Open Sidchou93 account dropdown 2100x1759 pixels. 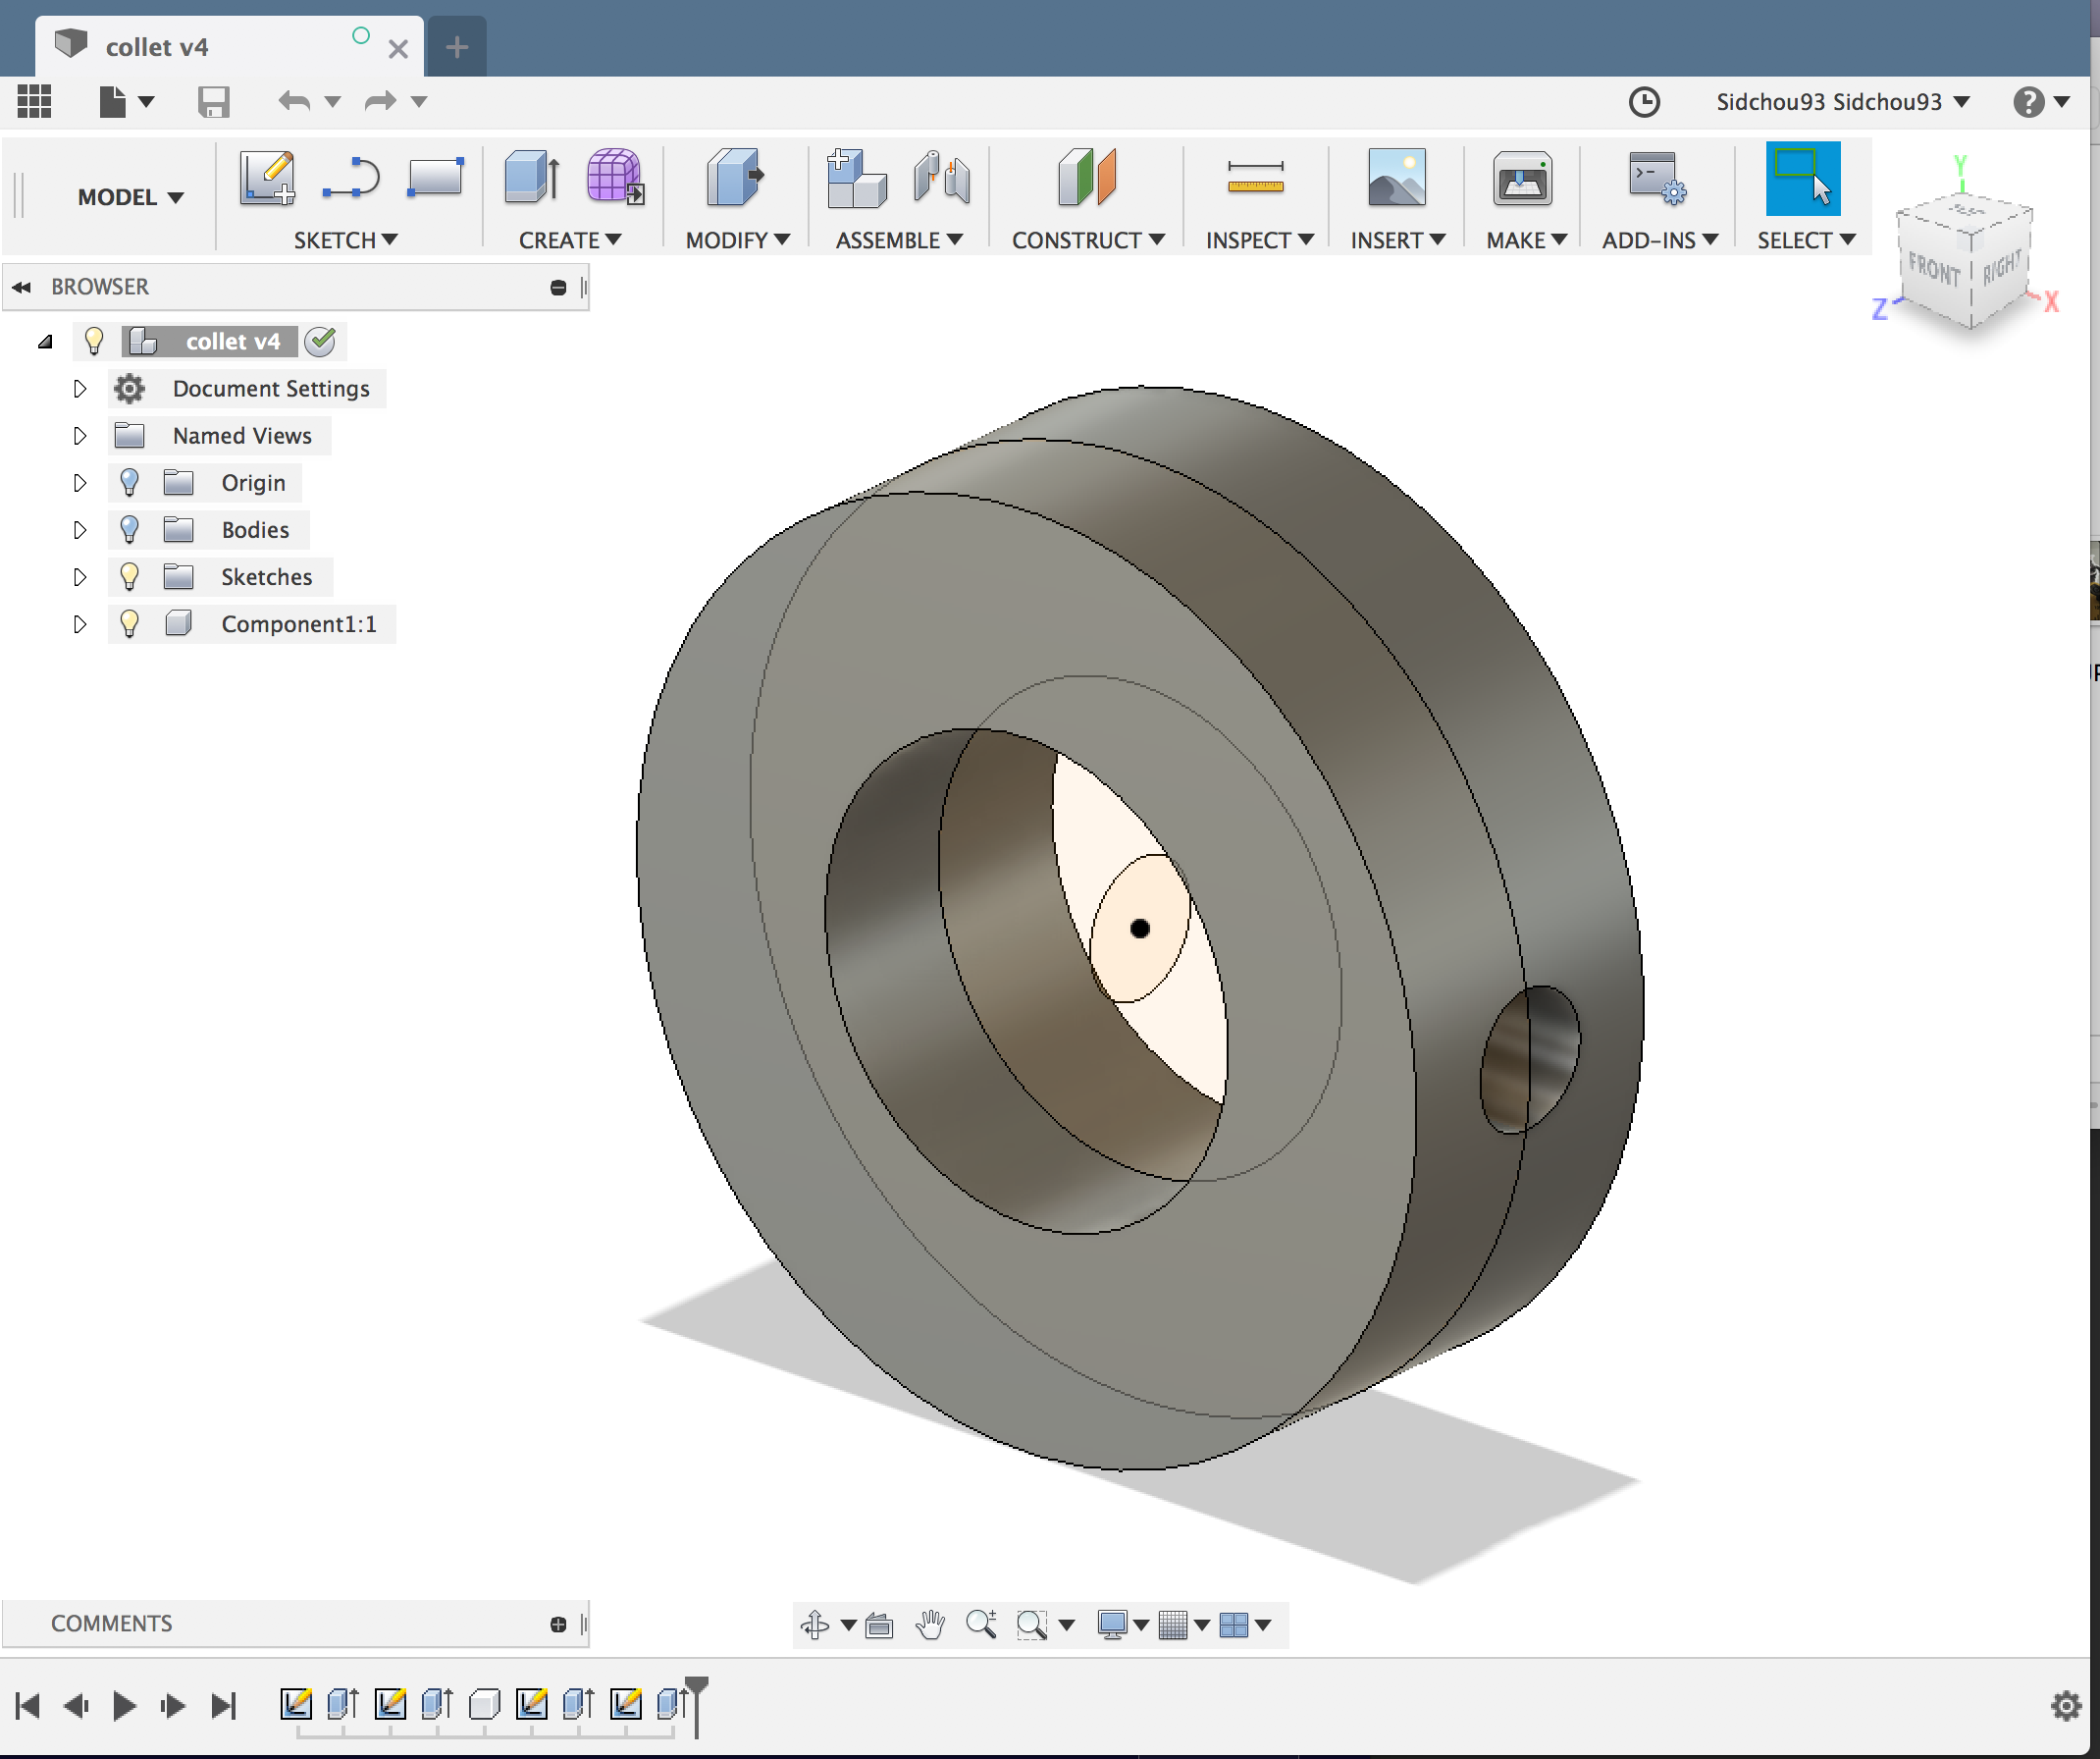coord(1842,102)
